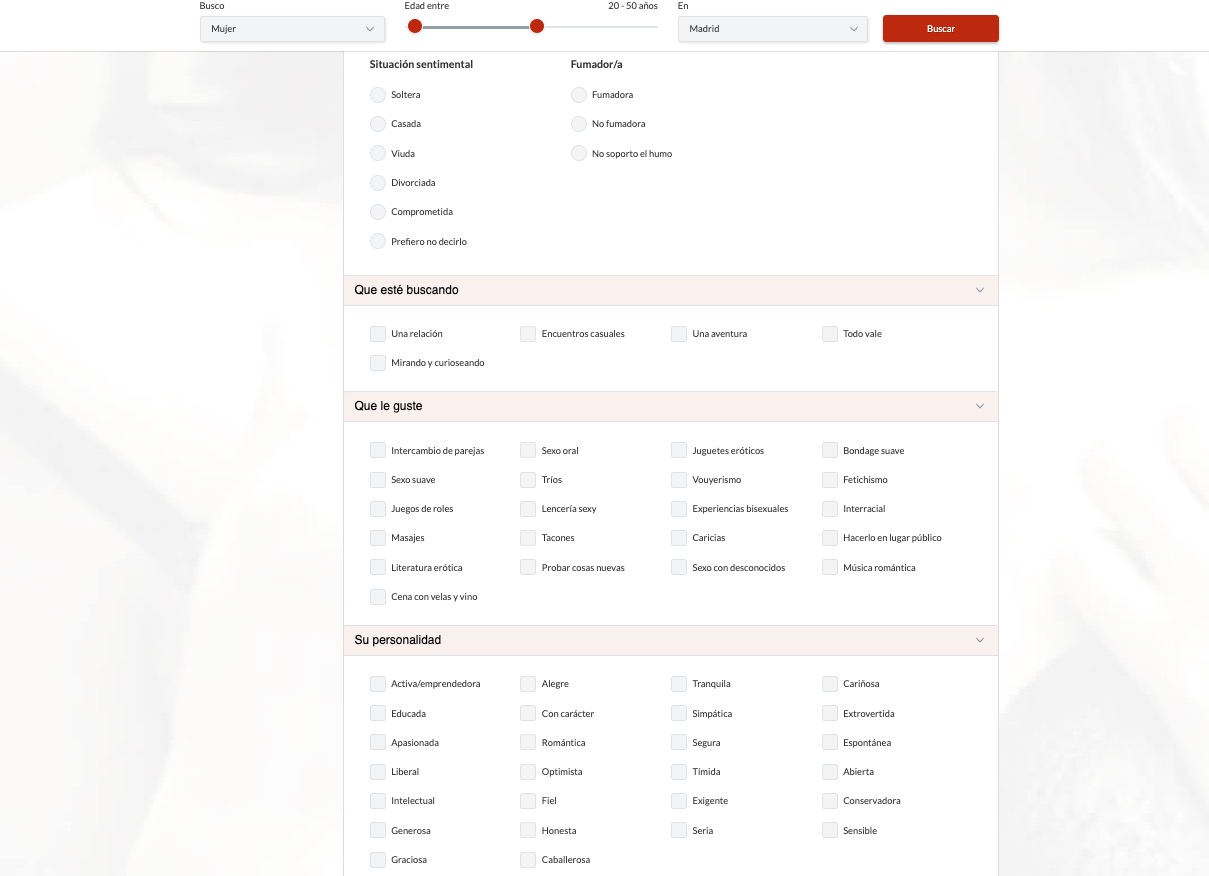1209x876 pixels.
Task: Enable the Intelectual checkbox
Action: [x=378, y=801]
